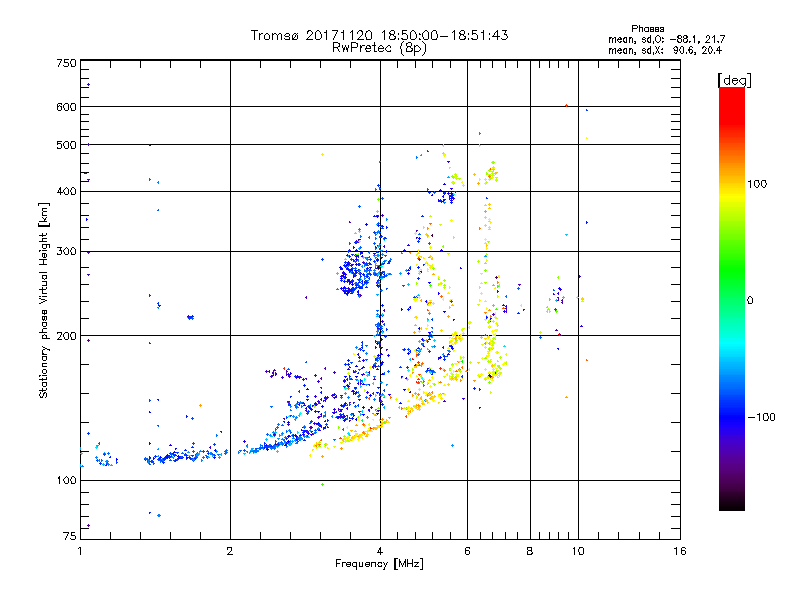
Task: Click the y-axis tick label '300'
Action: [66, 252]
